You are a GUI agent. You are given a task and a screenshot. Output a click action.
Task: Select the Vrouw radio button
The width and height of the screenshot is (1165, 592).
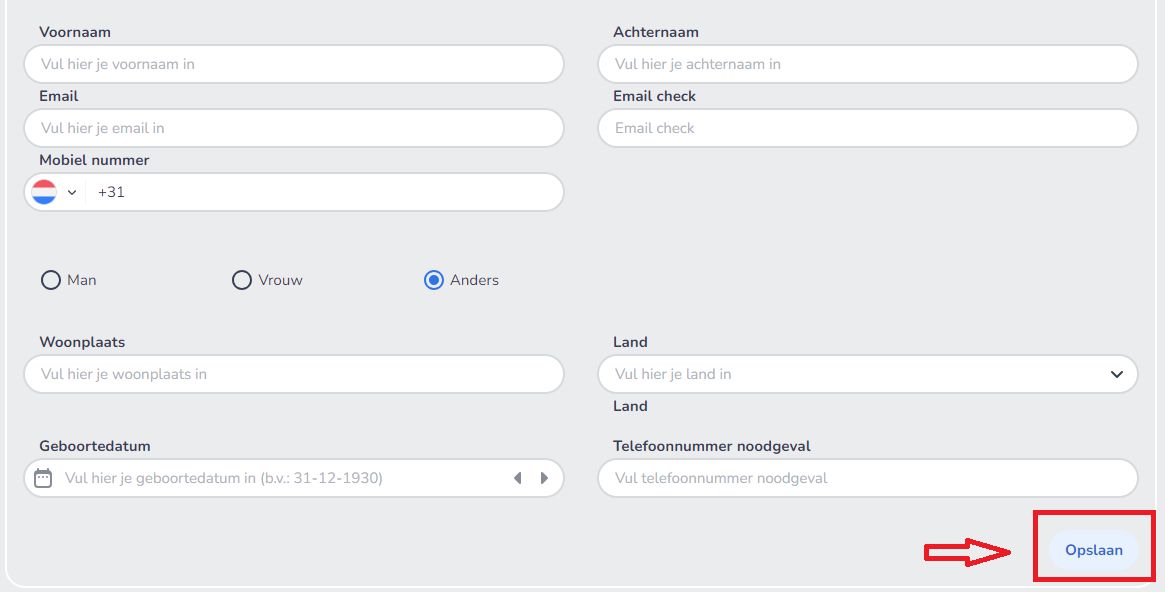coord(241,280)
